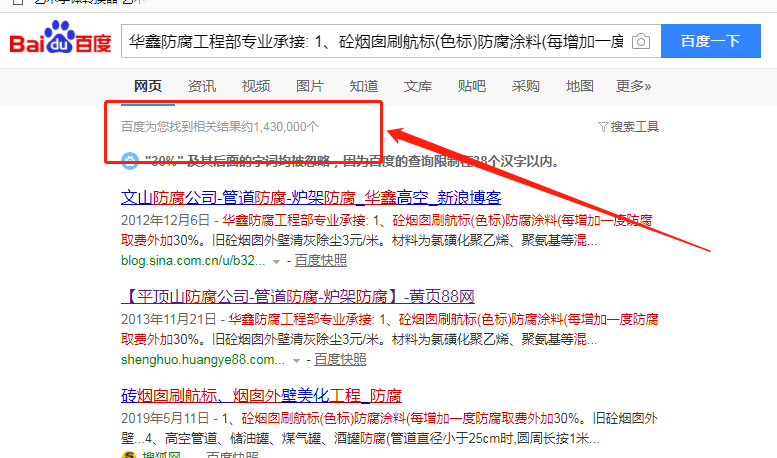777x458 pixels.
Task: Click the funnel icon beside 搜索工具
Action: point(603,127)
